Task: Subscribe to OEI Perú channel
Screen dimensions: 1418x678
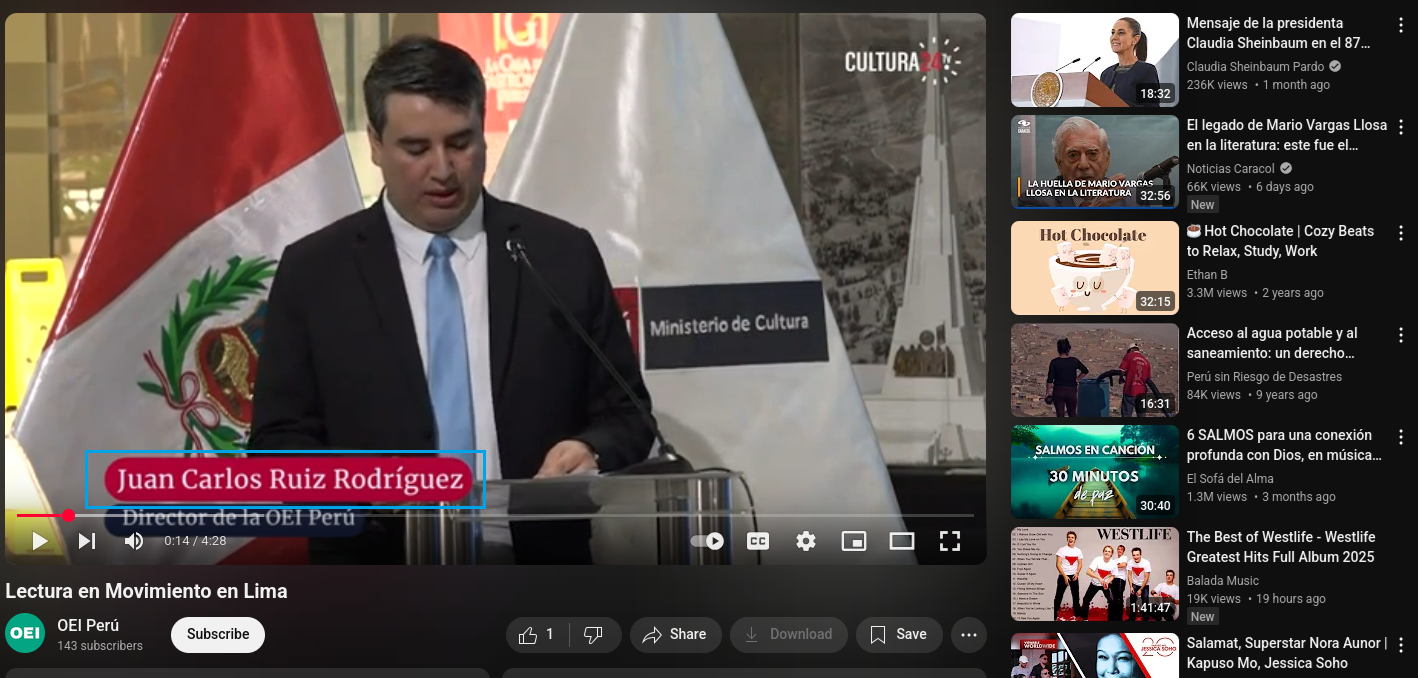Action: tap(218, 635)
